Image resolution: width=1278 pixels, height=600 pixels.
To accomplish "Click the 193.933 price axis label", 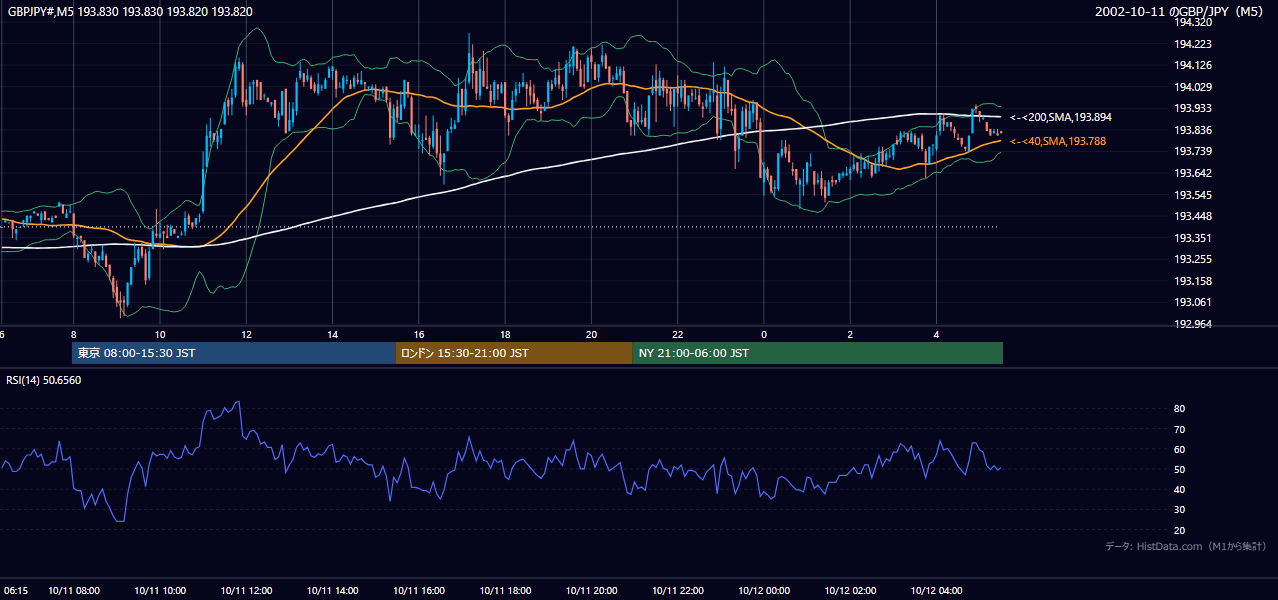I will [x=1193, y=108].
